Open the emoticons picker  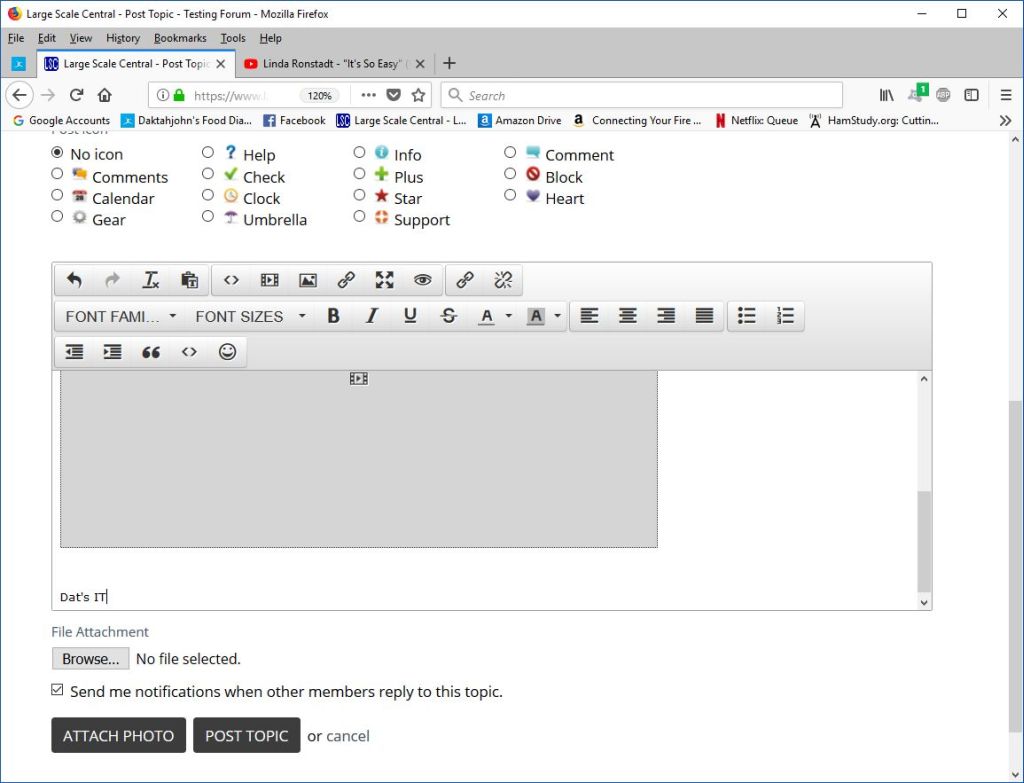tap(227, 352)
